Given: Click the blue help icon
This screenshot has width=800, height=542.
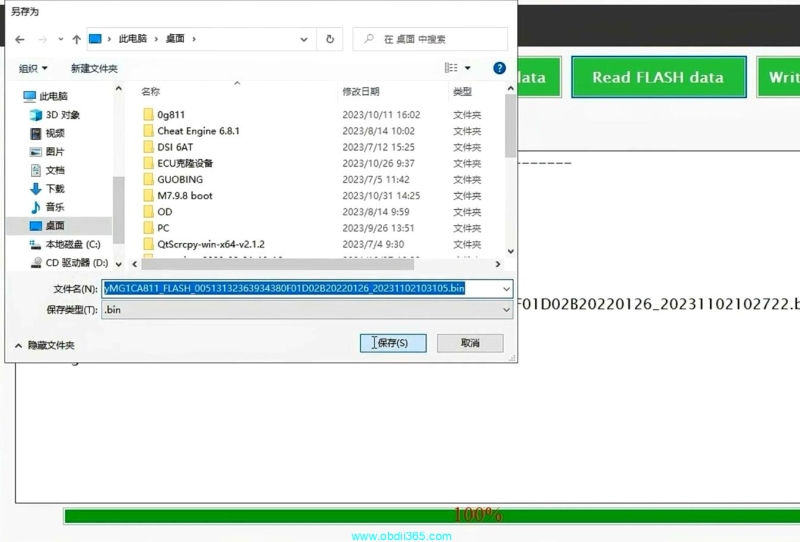Looking at the screenshot, I should [x=499, y=68].
